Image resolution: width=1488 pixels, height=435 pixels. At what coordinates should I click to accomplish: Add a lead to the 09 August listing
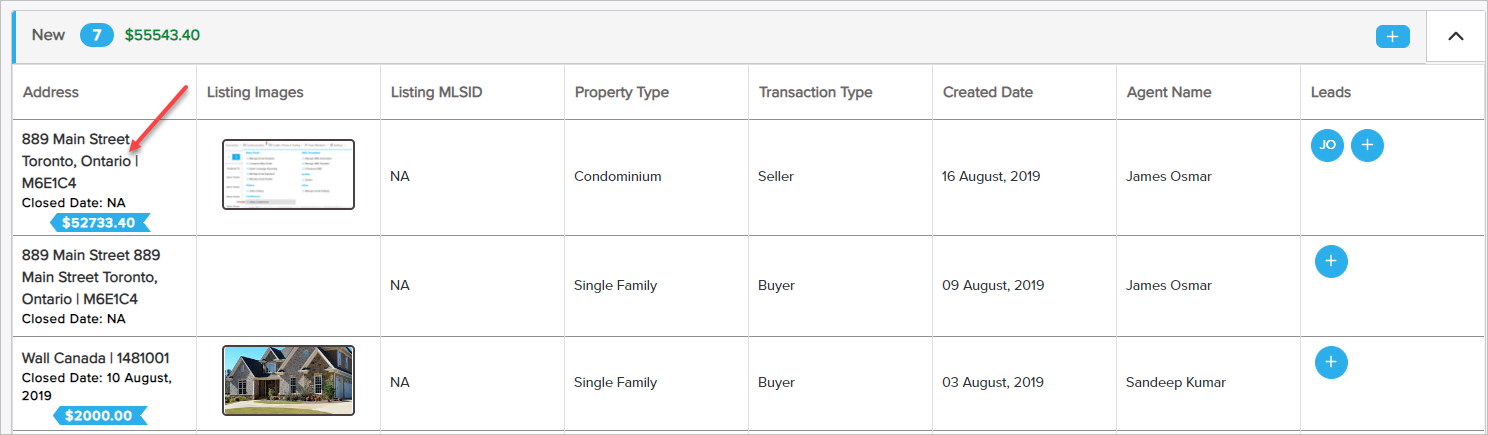pyautogui.click(x=1330, y=261)
